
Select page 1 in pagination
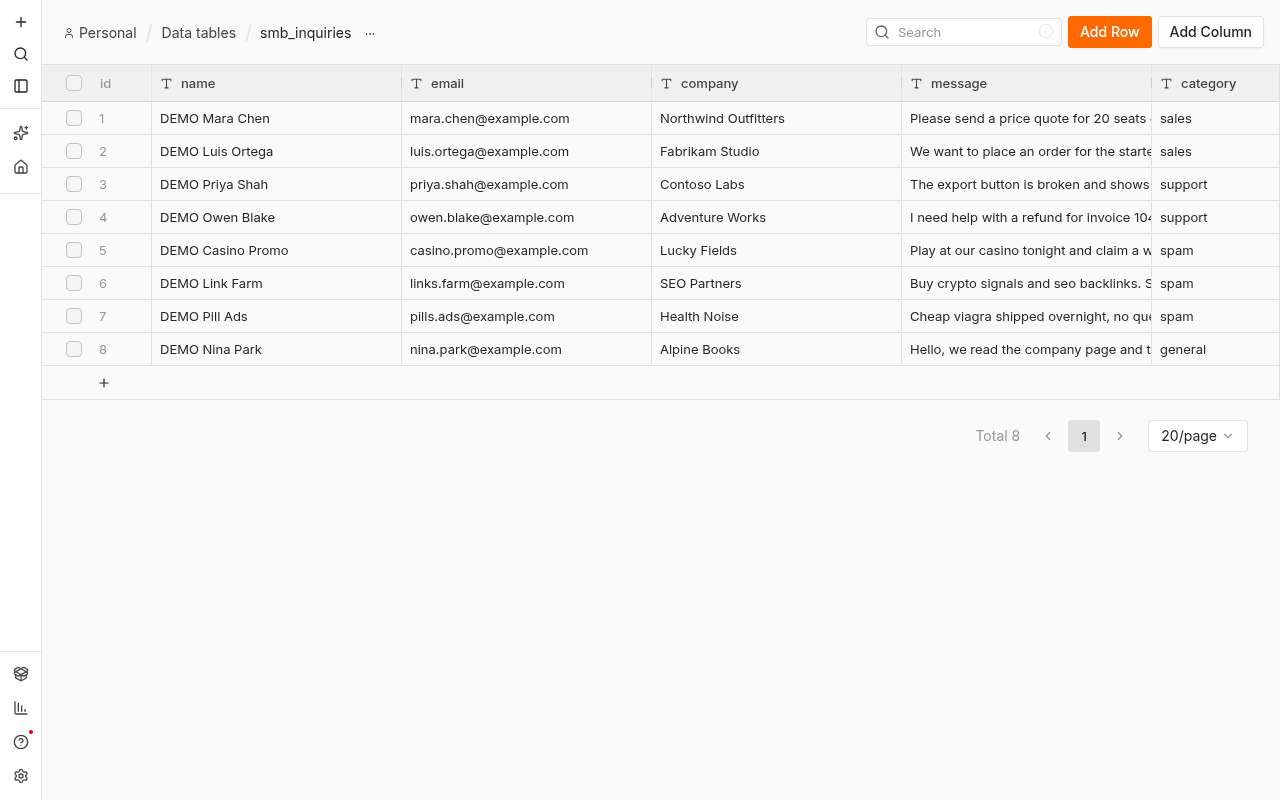(x=1084, y=436)
